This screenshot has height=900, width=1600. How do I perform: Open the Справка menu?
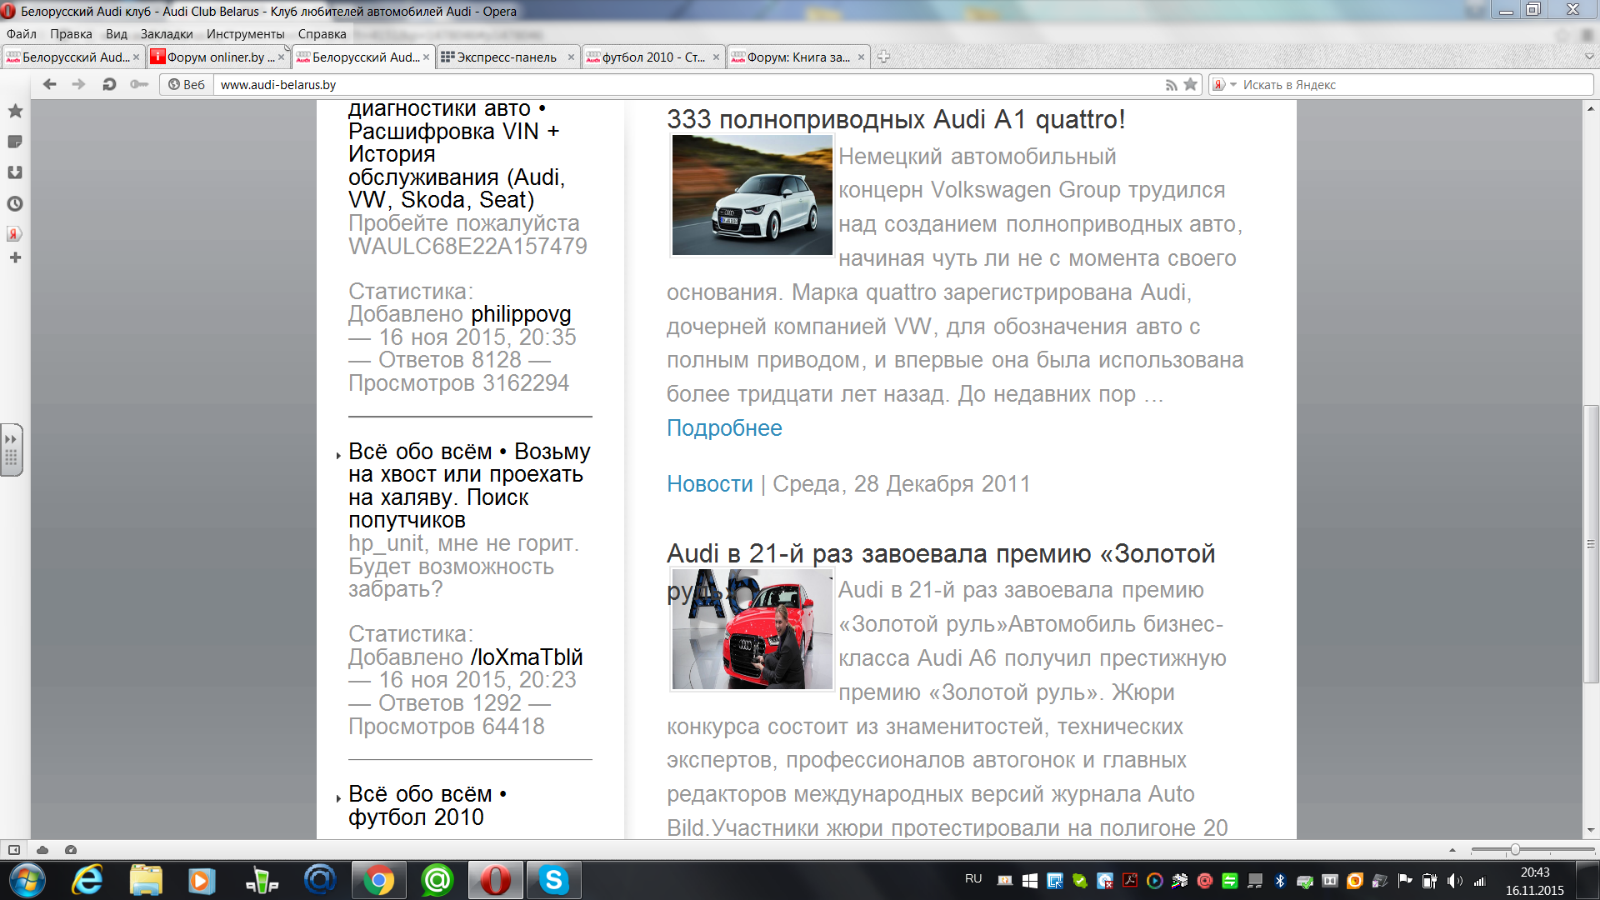coord(322,34)
